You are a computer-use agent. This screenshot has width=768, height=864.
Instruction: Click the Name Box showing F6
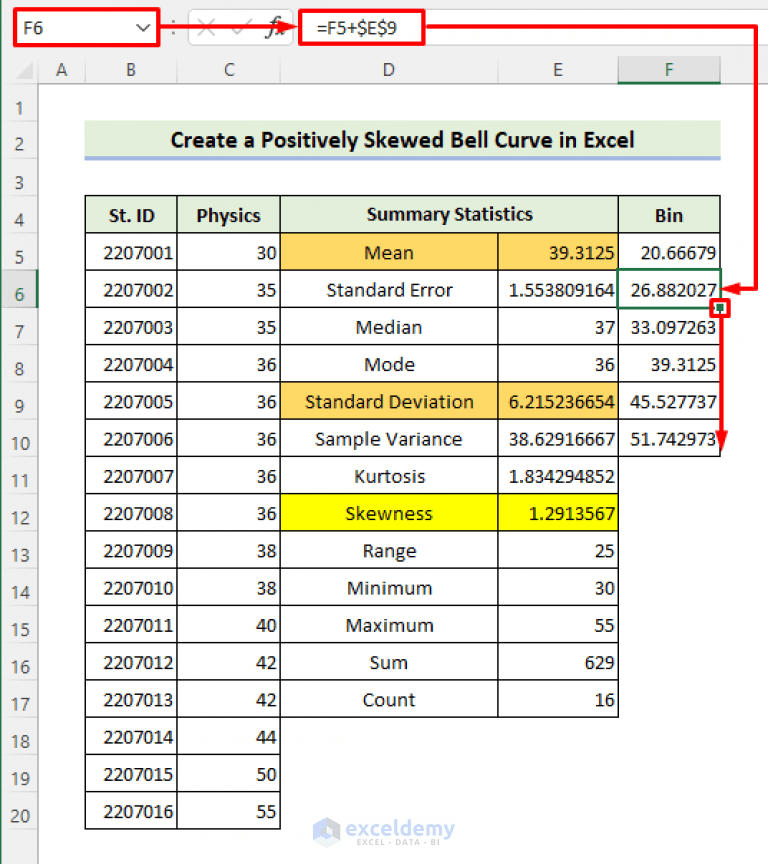click(86, 28)
